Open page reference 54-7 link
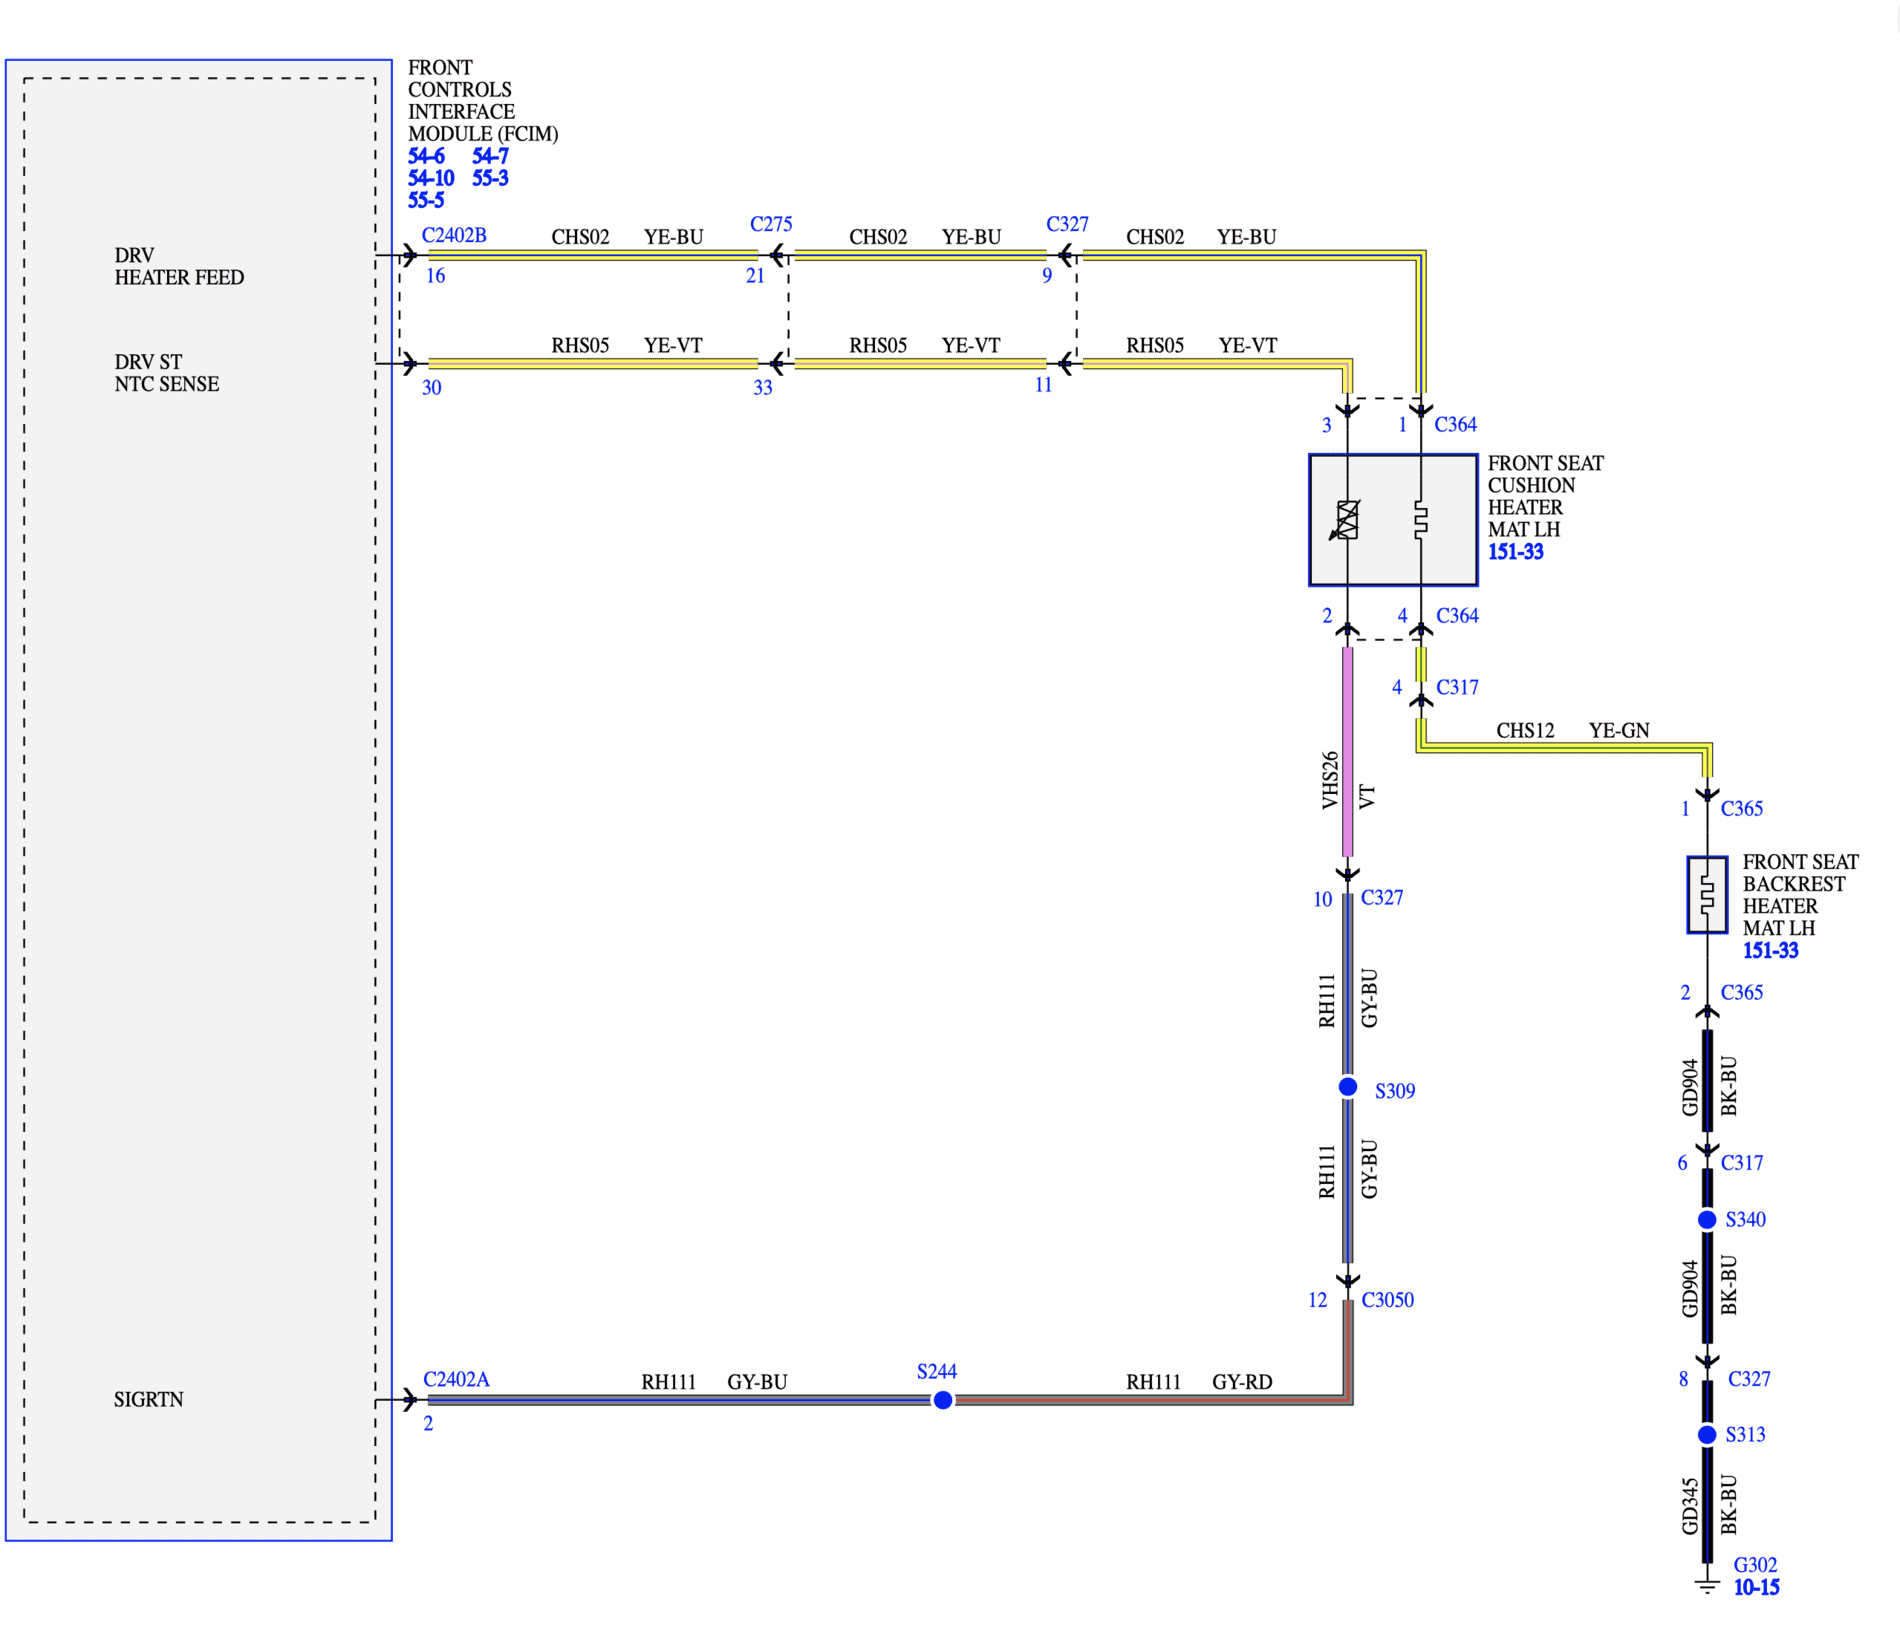The height and width of the screenshot is (1625, 1900). coord(490,156)
